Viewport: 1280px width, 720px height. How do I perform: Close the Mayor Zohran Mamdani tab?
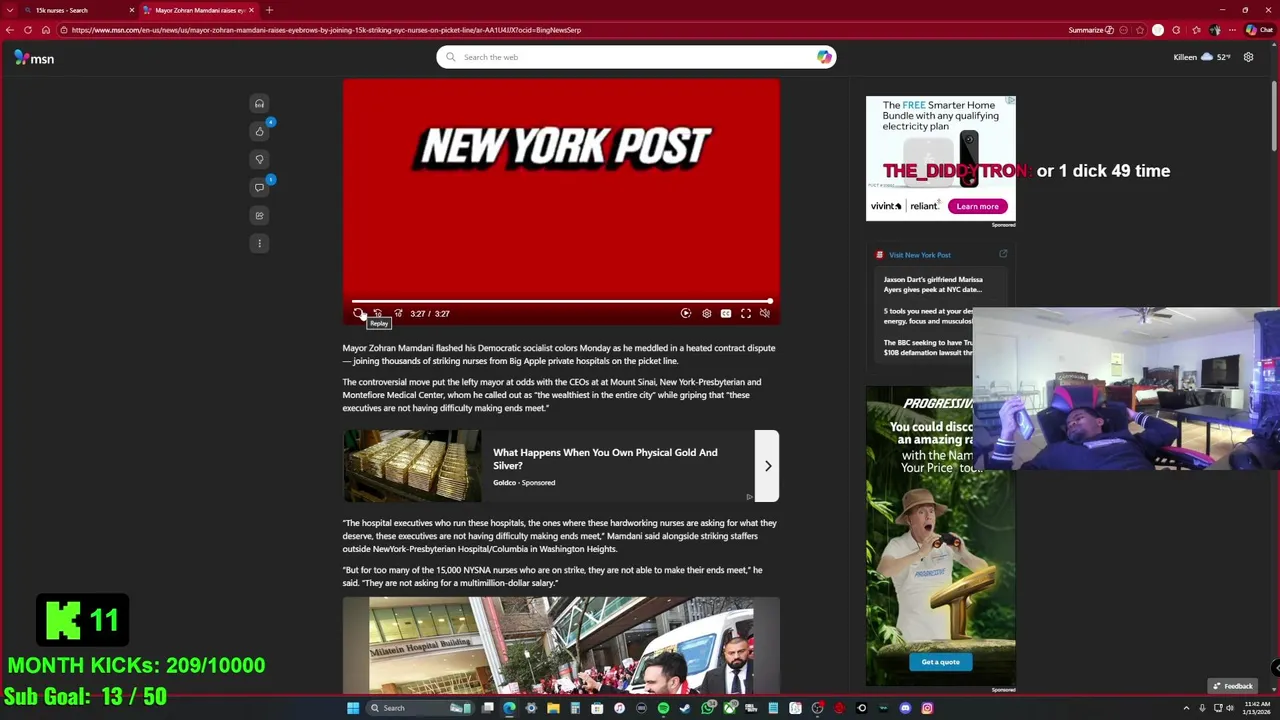pyautogui.click(x=251, y=10)
